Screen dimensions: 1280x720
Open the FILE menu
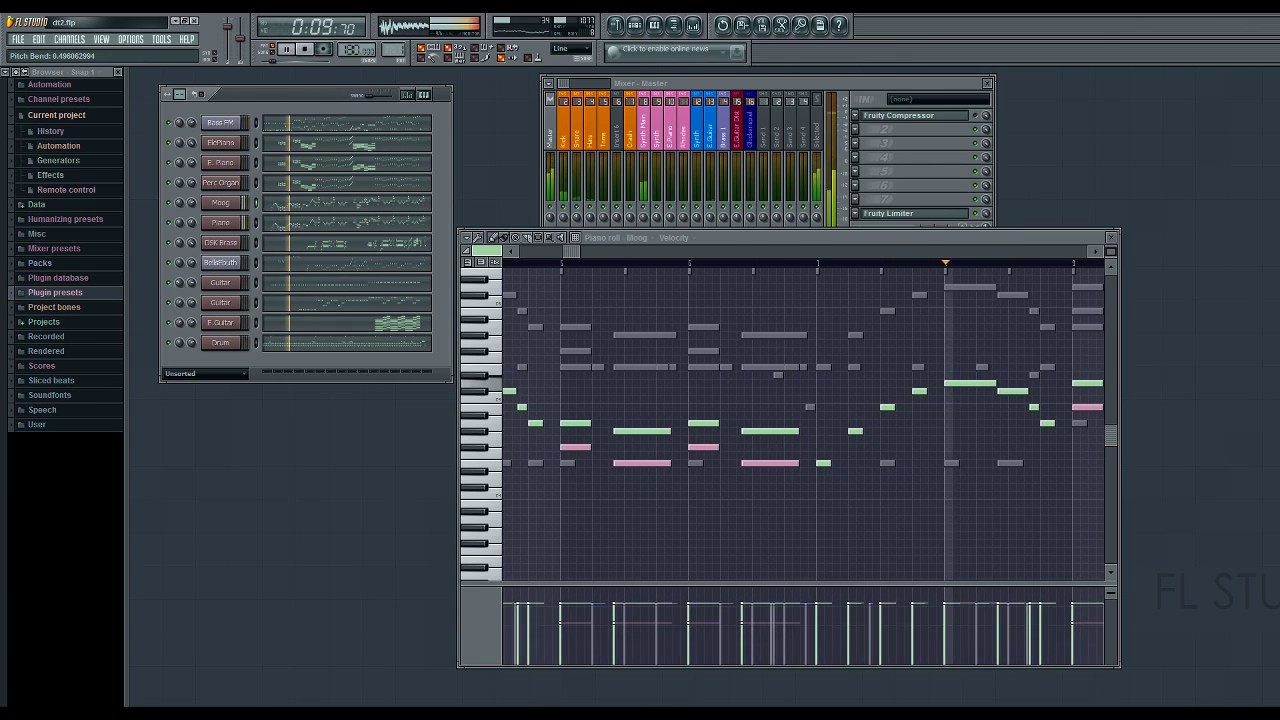(x=18, y=40)
